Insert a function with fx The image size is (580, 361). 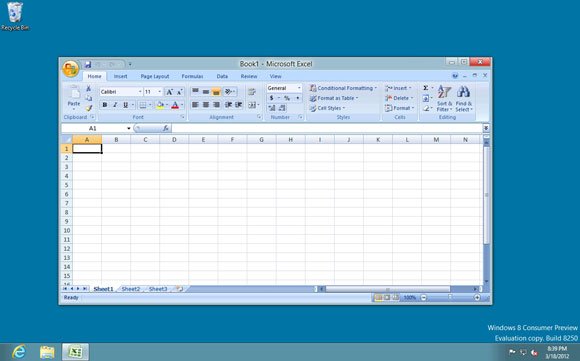click(x=166, y=128)
